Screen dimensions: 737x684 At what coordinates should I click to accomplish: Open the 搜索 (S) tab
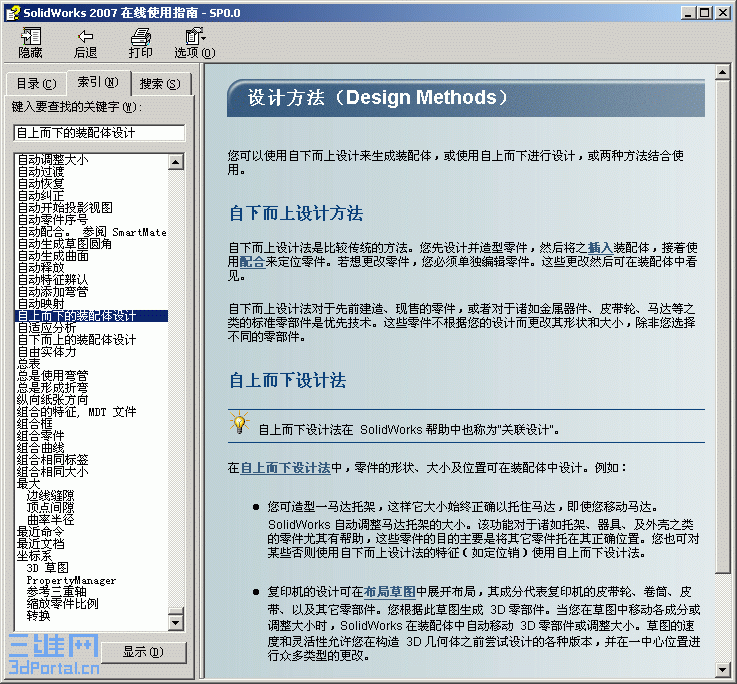click(x=160, y=84)
